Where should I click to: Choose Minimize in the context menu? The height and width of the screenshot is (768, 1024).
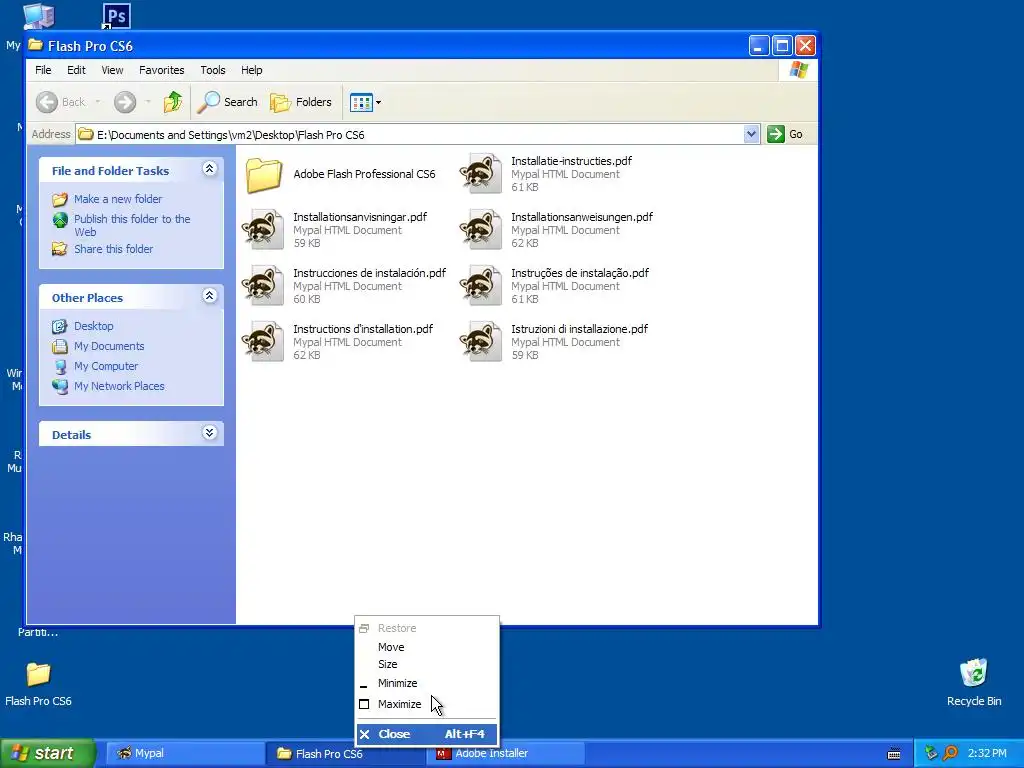427,683
